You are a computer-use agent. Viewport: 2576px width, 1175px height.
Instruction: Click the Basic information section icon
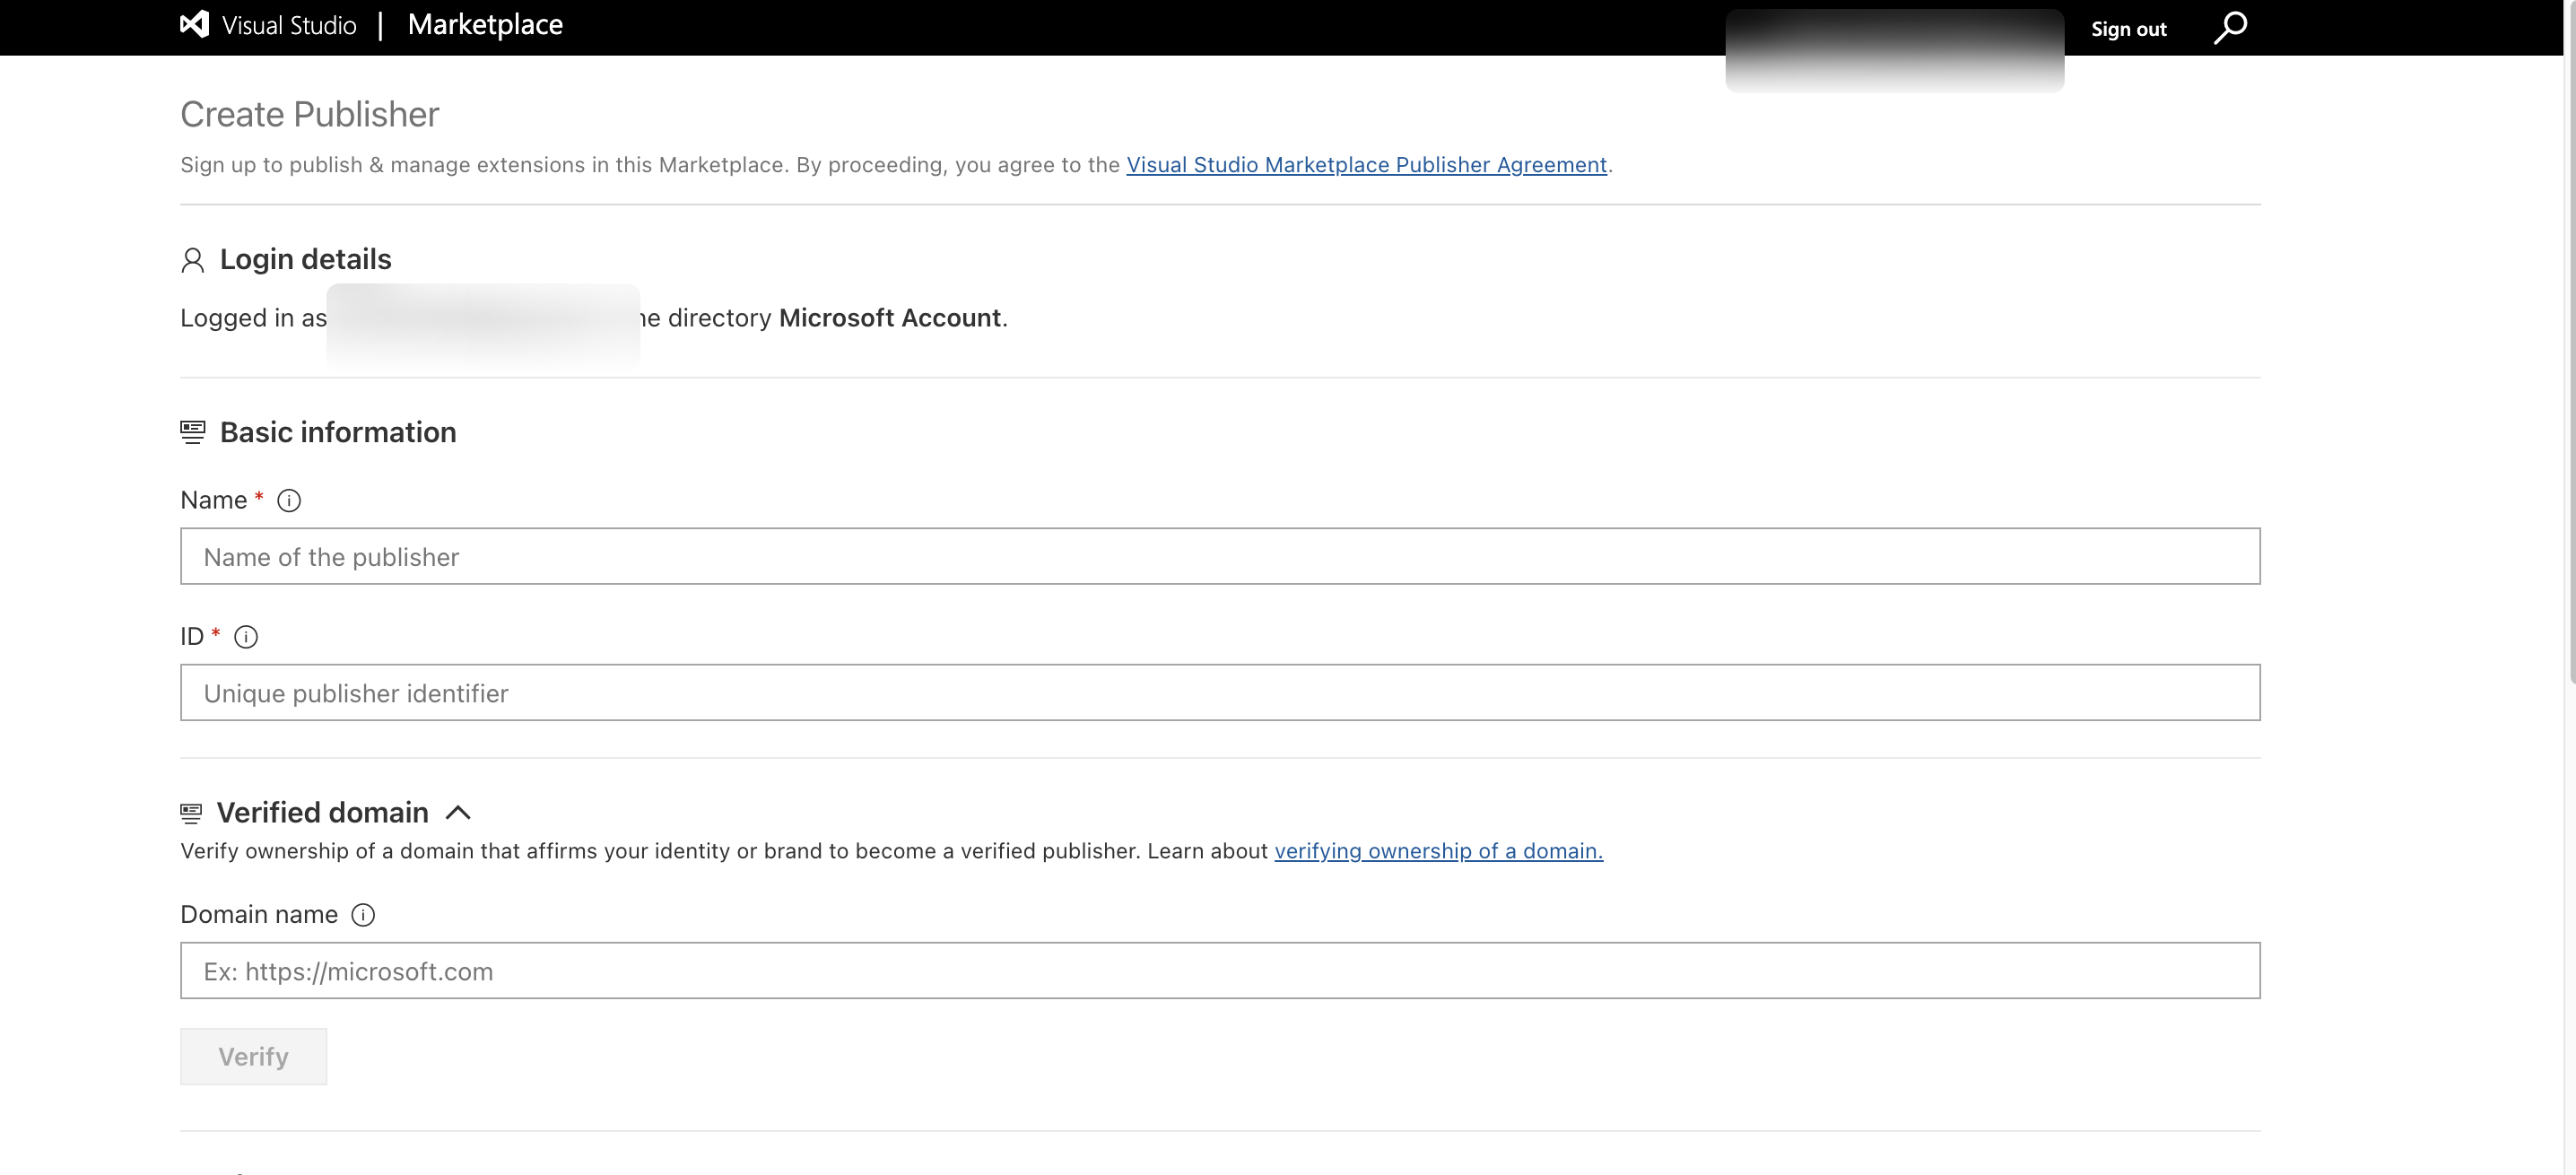click(x=193, y=432)
